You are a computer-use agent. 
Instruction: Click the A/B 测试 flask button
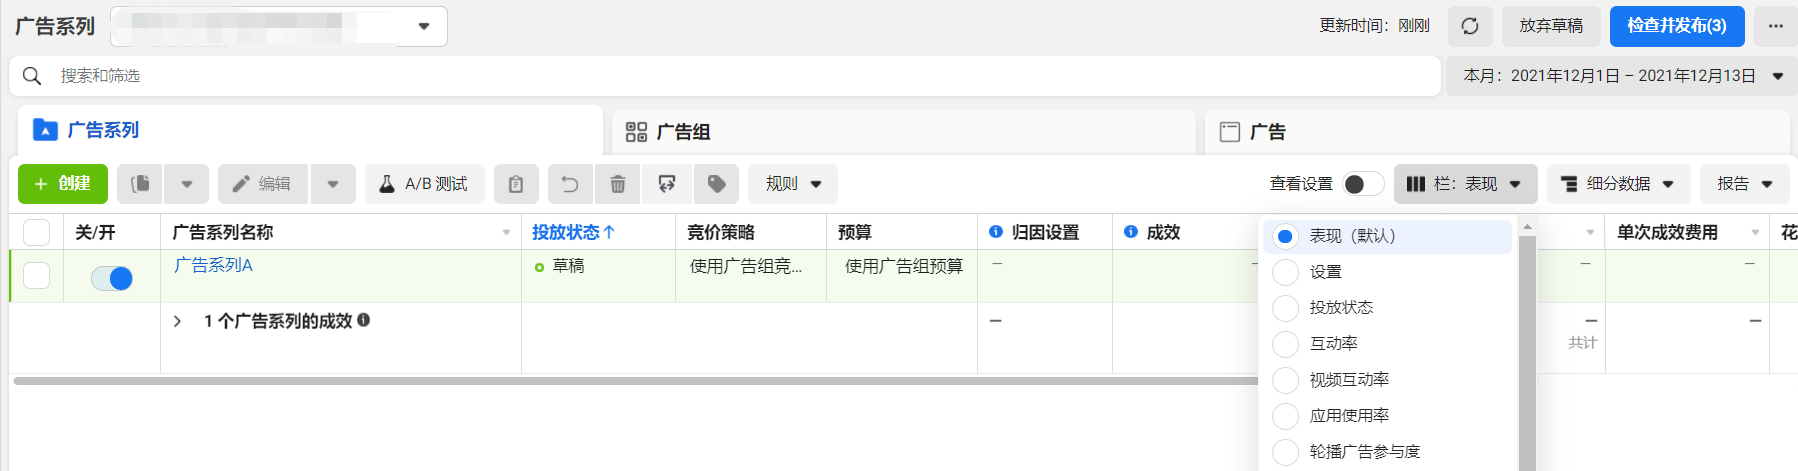coord(425,184)
